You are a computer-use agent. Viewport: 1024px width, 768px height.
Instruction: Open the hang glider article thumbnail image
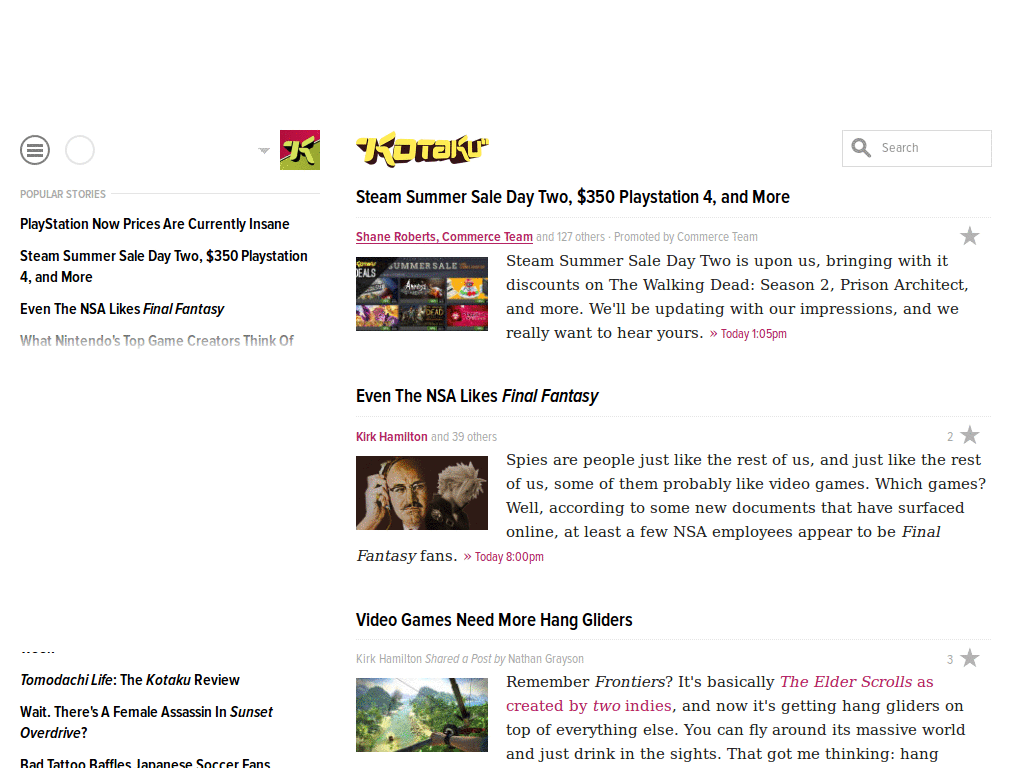[x=422, y=715]
